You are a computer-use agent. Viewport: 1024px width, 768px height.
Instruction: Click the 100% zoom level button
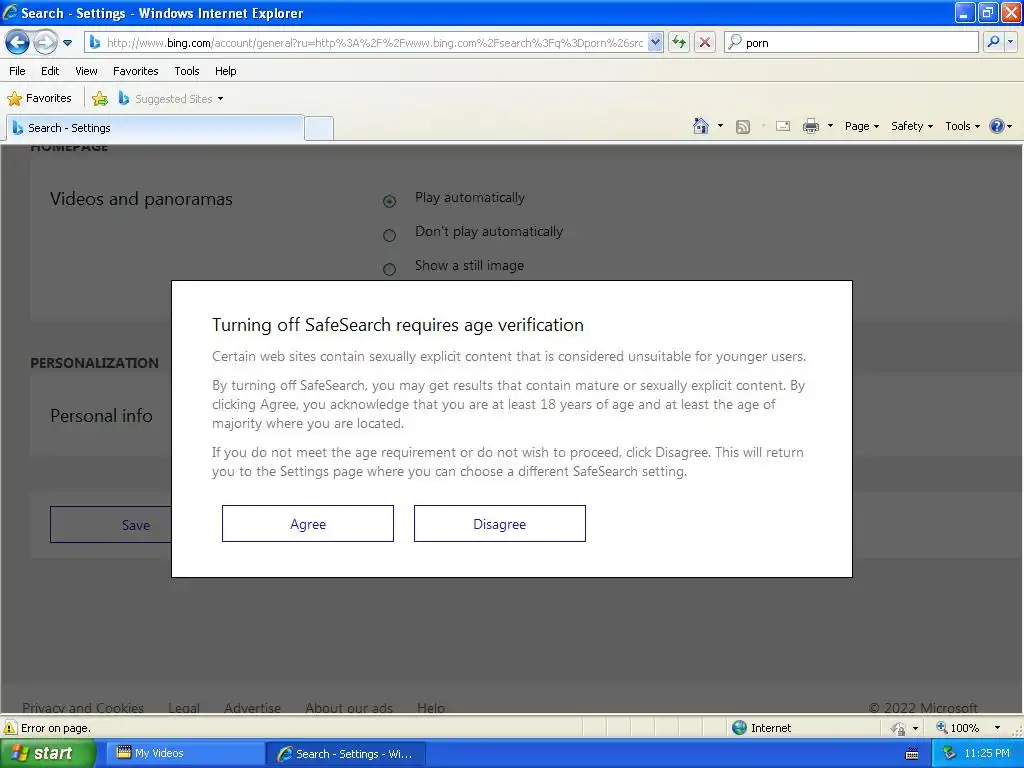point(958,728)
